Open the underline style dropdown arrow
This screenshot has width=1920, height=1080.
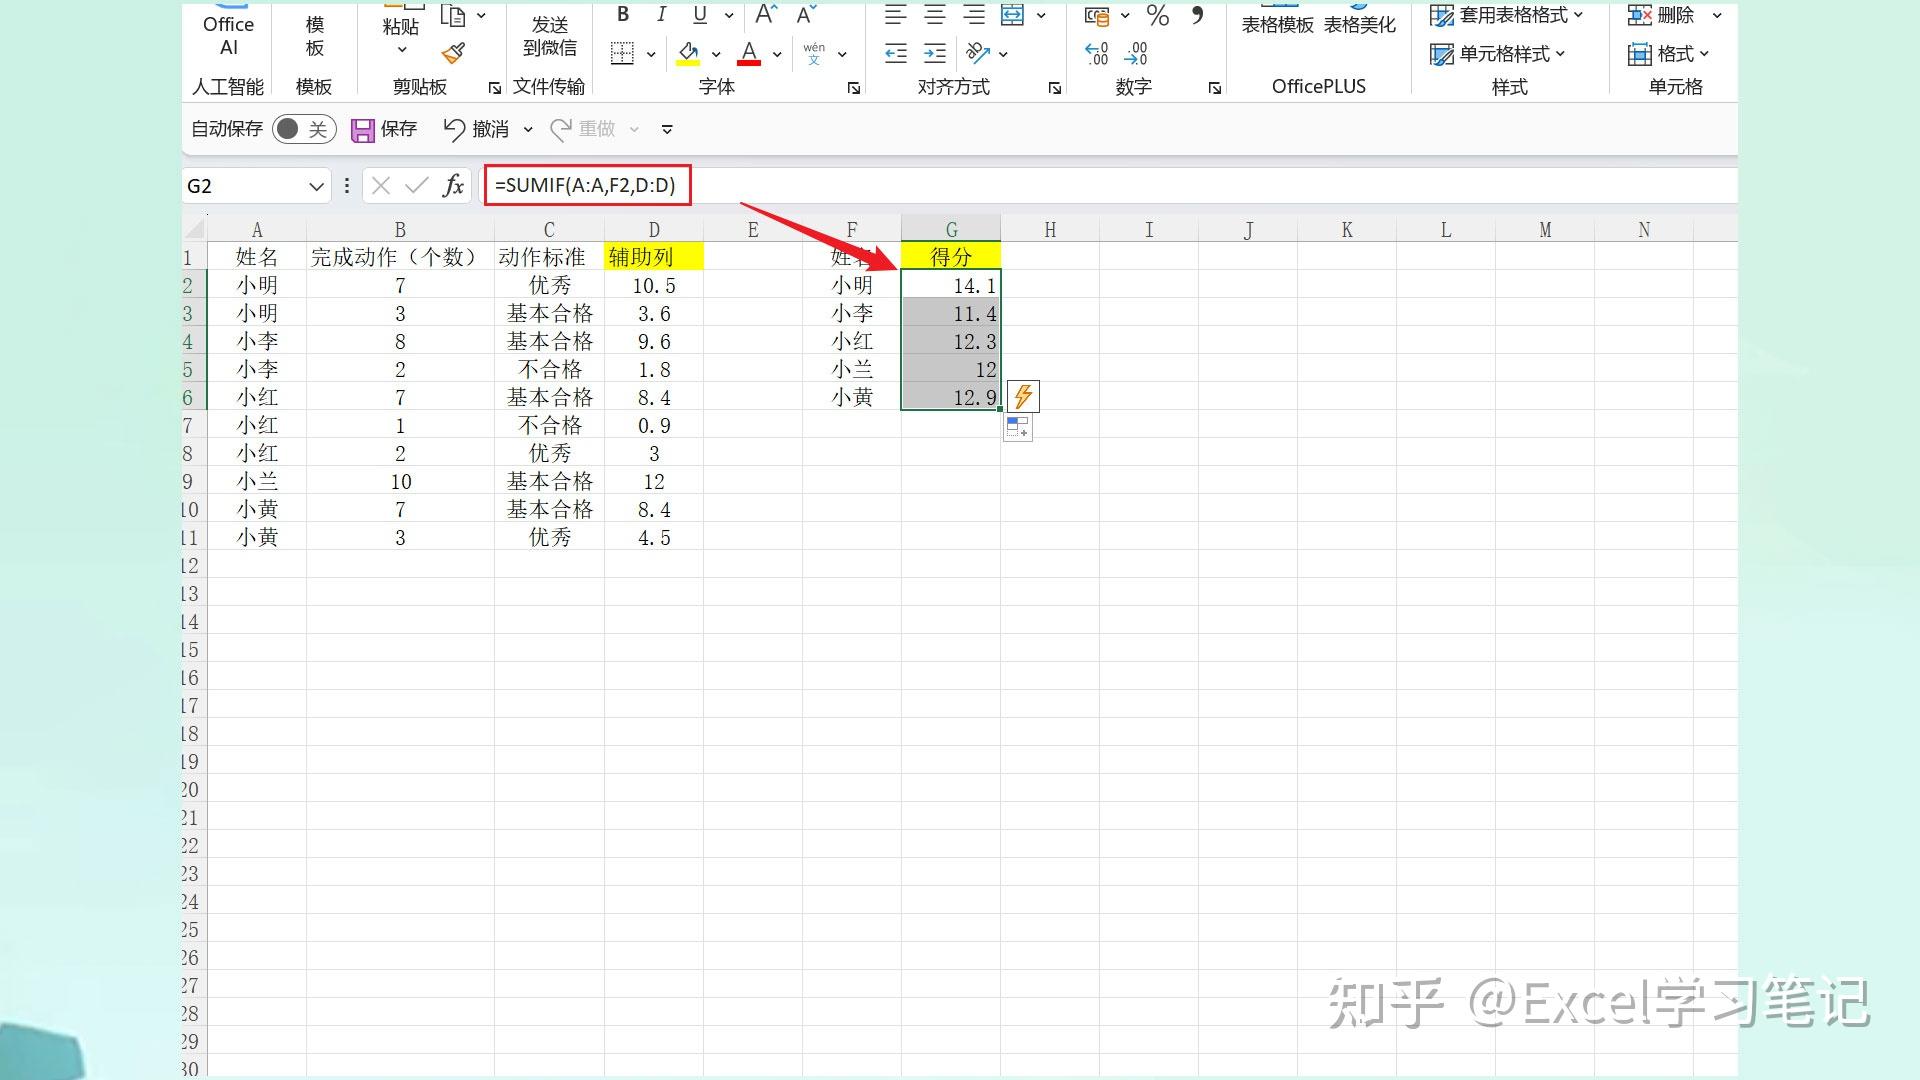pos(729,15)
